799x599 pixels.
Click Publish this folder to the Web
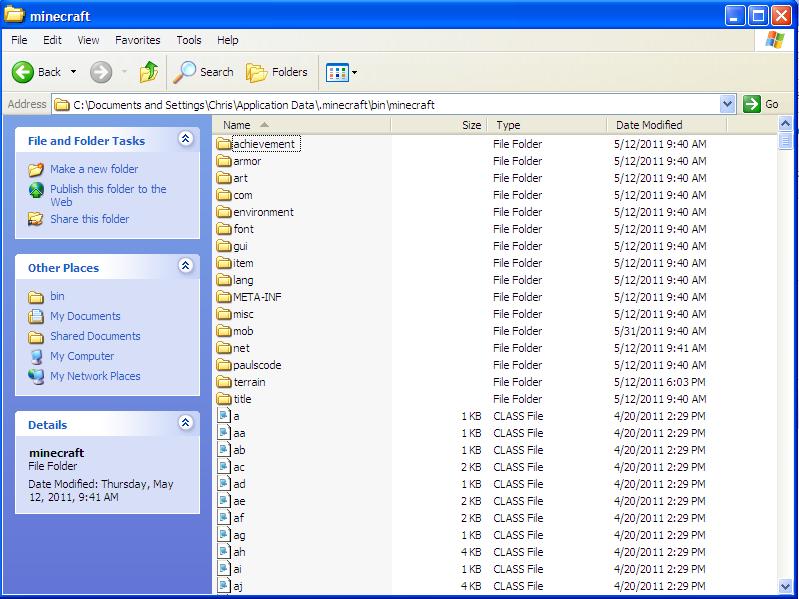108,195
